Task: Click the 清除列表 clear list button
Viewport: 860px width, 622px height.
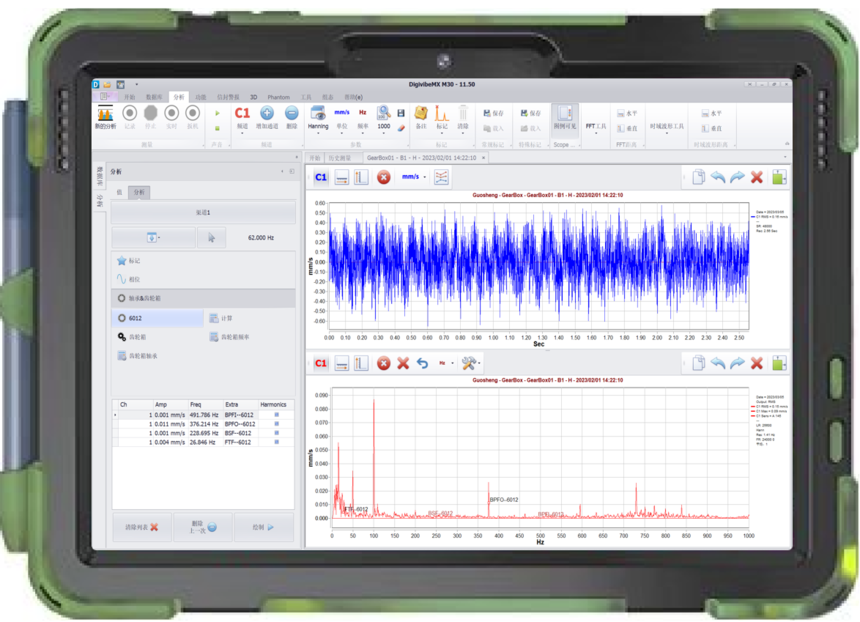Action: [x=141, y=526]
